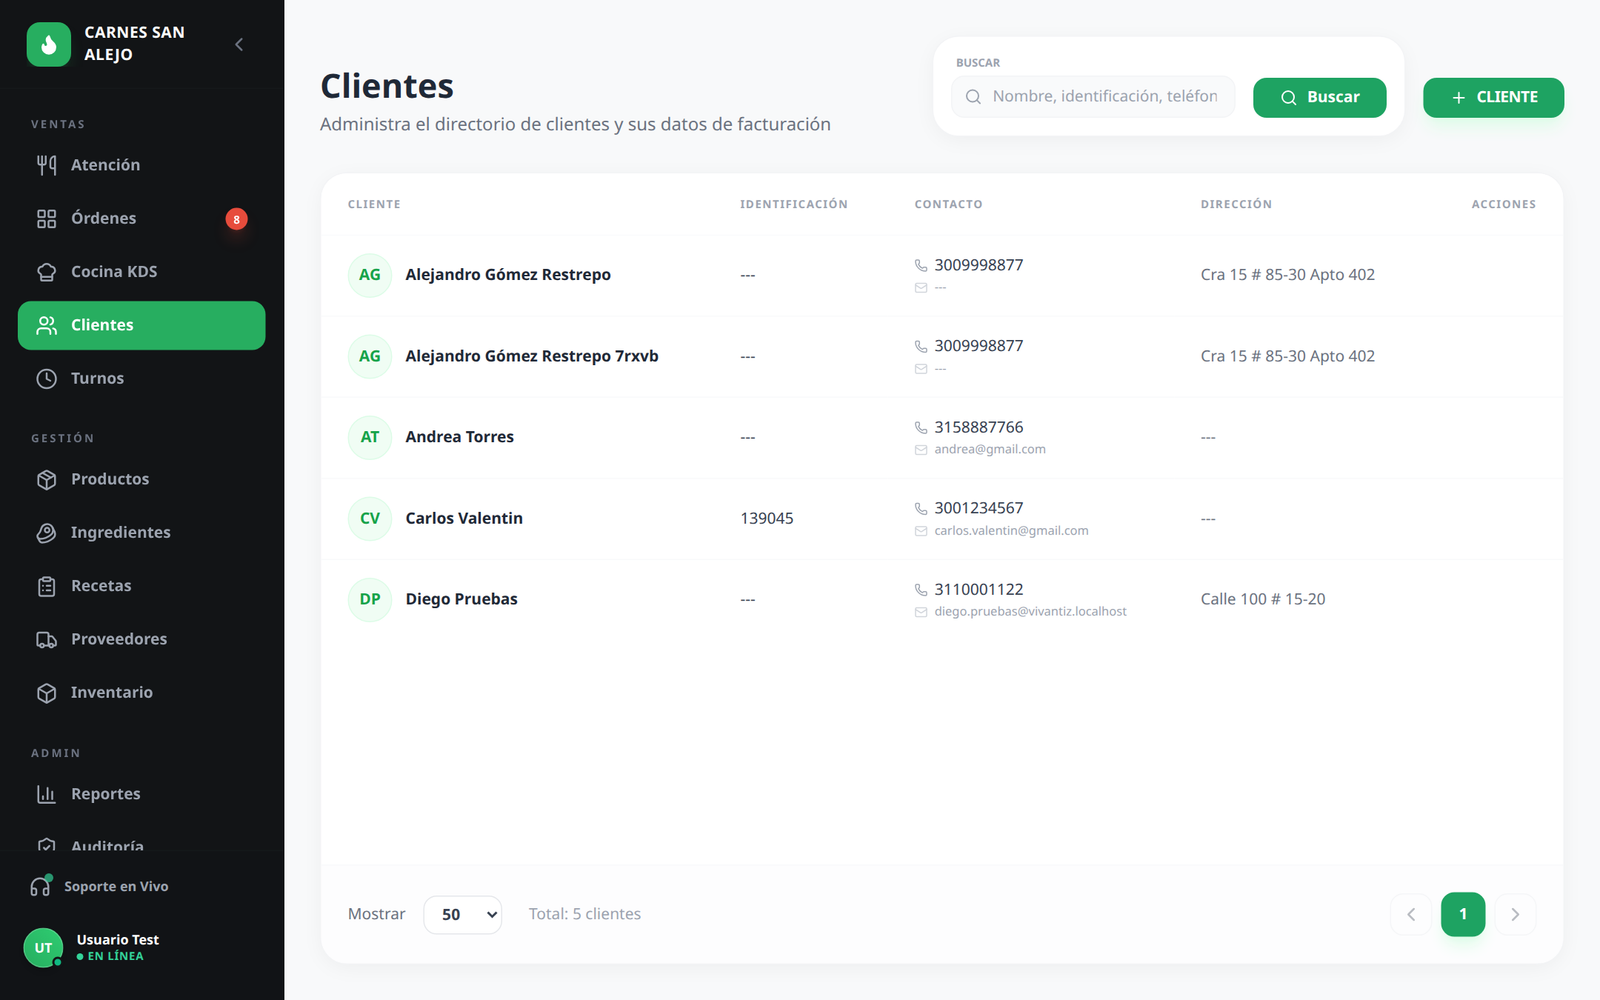Go to next page with right chevron

coord(1515,914)
